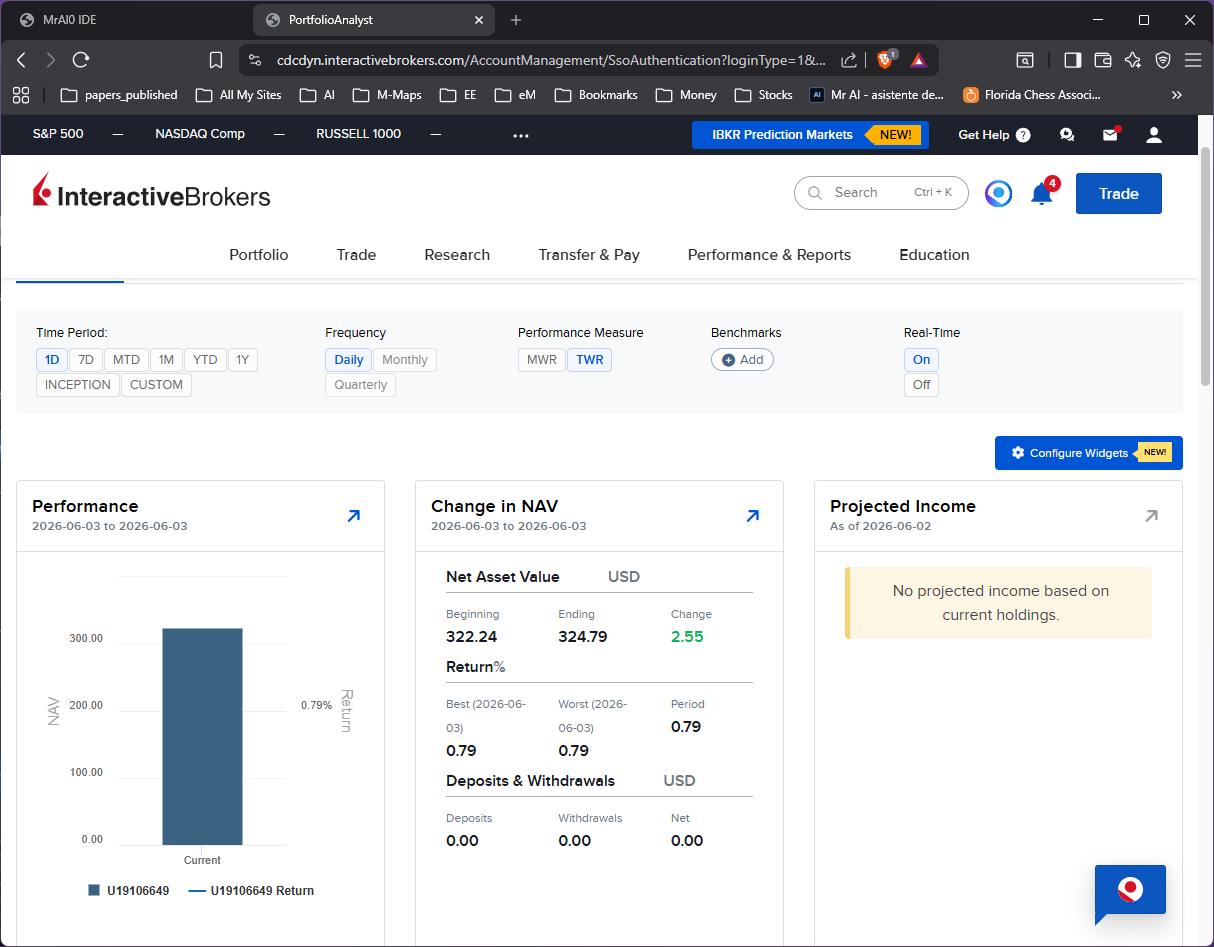Viewport: 1214px width, 947px height.
Task: Toggle U19106649 Return legend item
Action: tap(251, 891)
